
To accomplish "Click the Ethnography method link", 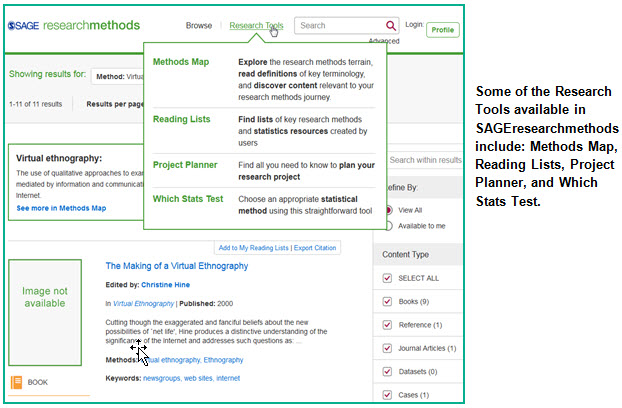I will [x=223, y=360].
